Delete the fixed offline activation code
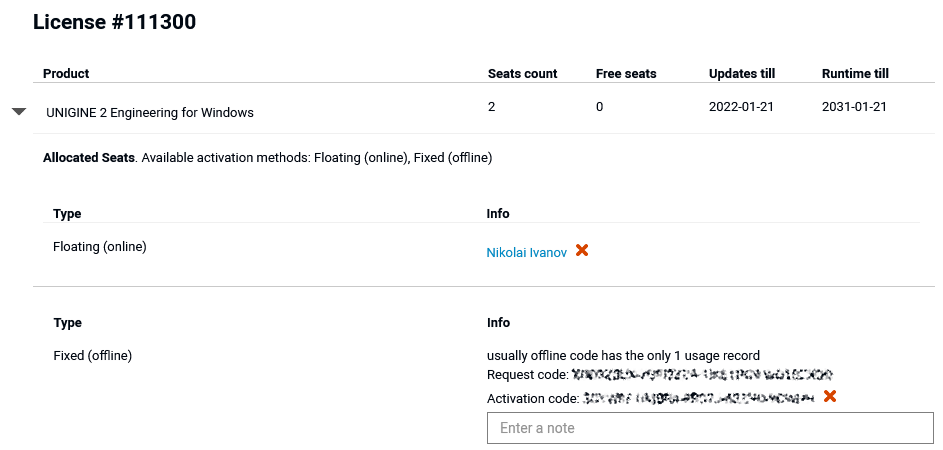Screen dimensions: 943x450 pos(830,396)
